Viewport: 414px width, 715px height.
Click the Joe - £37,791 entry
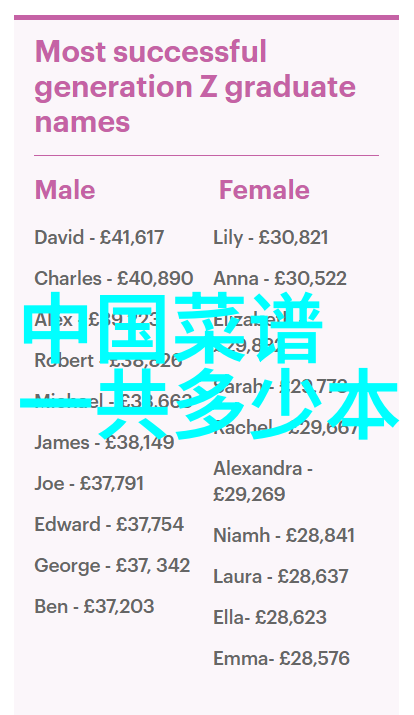[89, 483]
